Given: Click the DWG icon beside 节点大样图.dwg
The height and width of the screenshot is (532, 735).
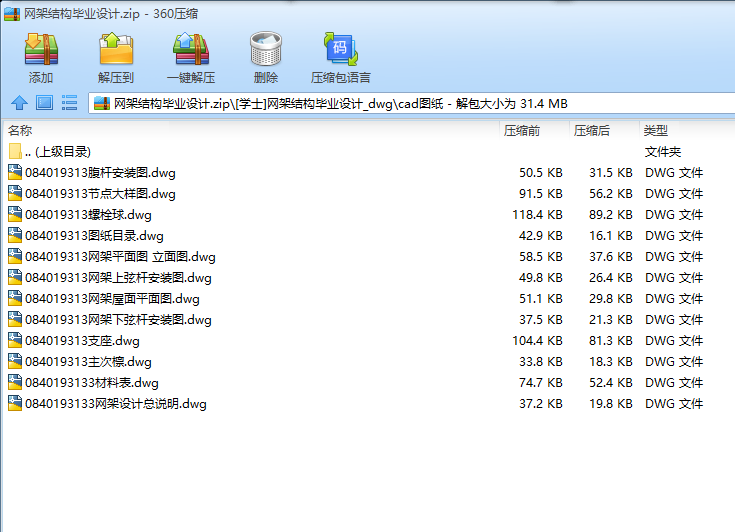Looking at the screenshot, I should pyautogui.click(x=15, y=194).
